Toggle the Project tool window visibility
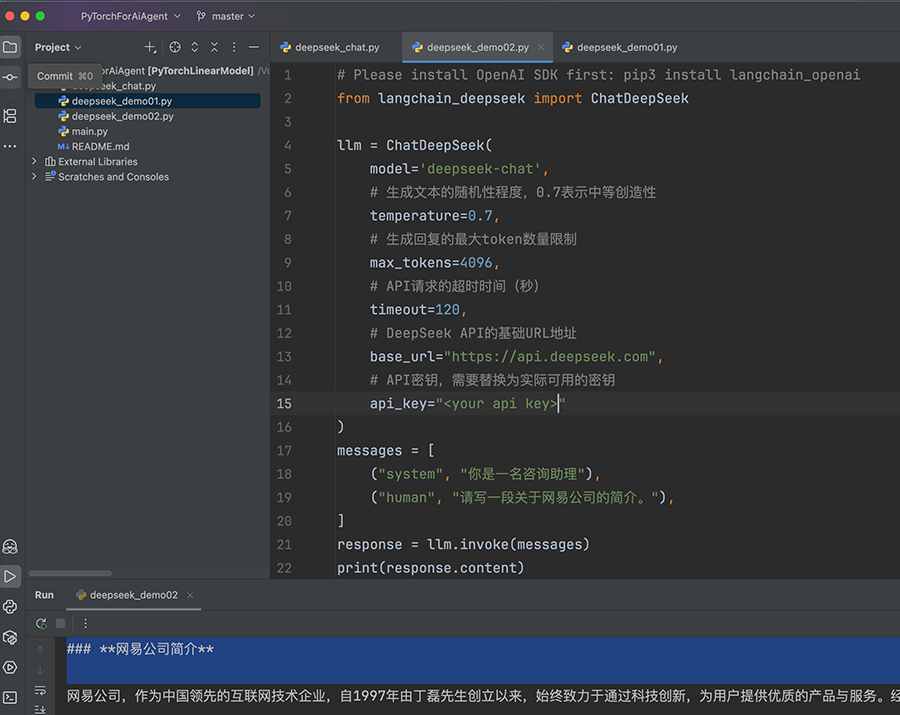The image size is (900, 715). [10, 46]
